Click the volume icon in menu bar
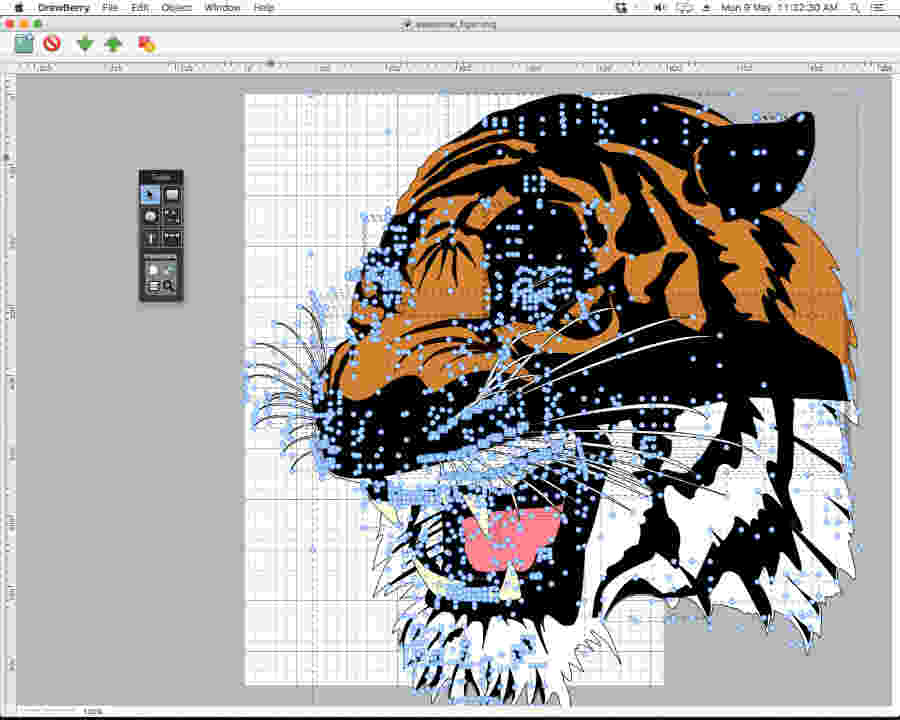Viewport: 900px width, 720px height. click(660, 7)
